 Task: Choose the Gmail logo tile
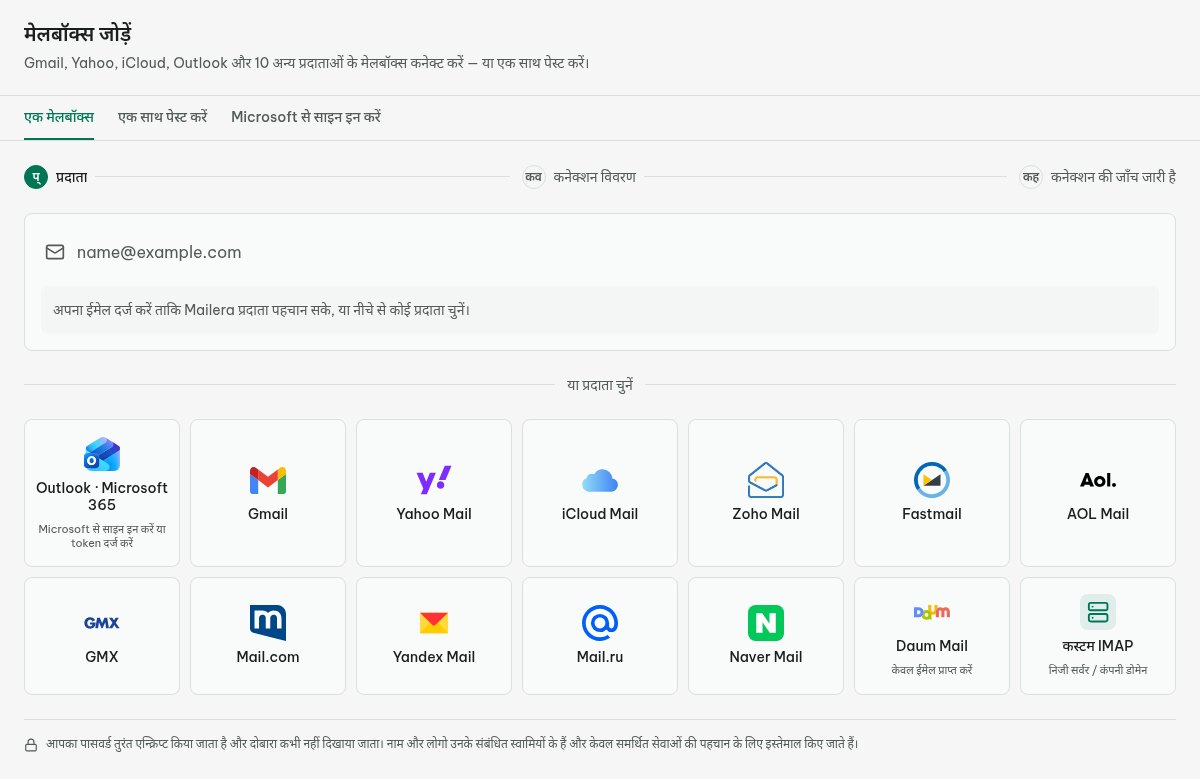tap(268, 493)
